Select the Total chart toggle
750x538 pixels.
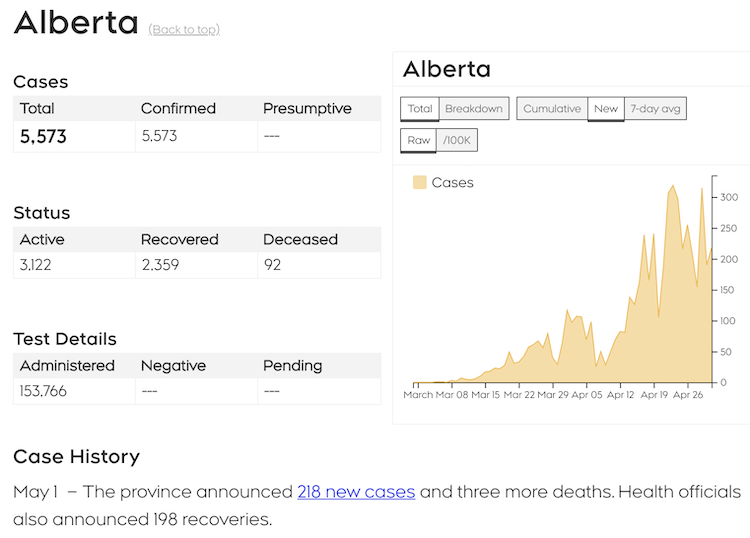420,108
